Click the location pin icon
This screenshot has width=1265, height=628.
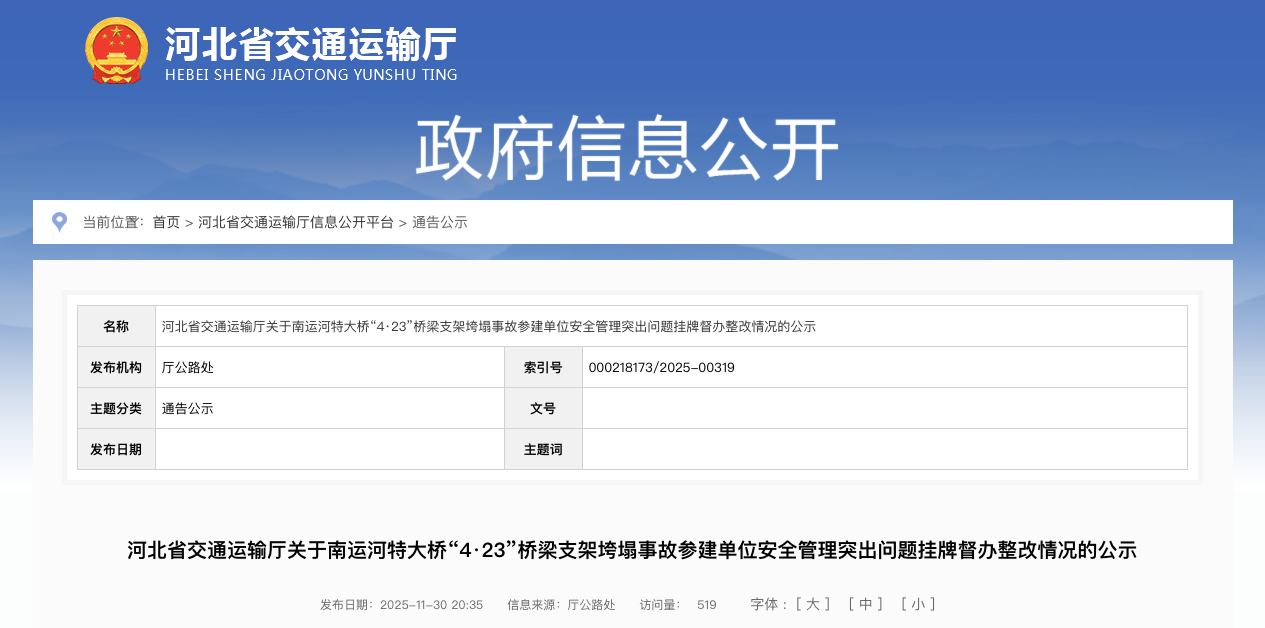59,222
